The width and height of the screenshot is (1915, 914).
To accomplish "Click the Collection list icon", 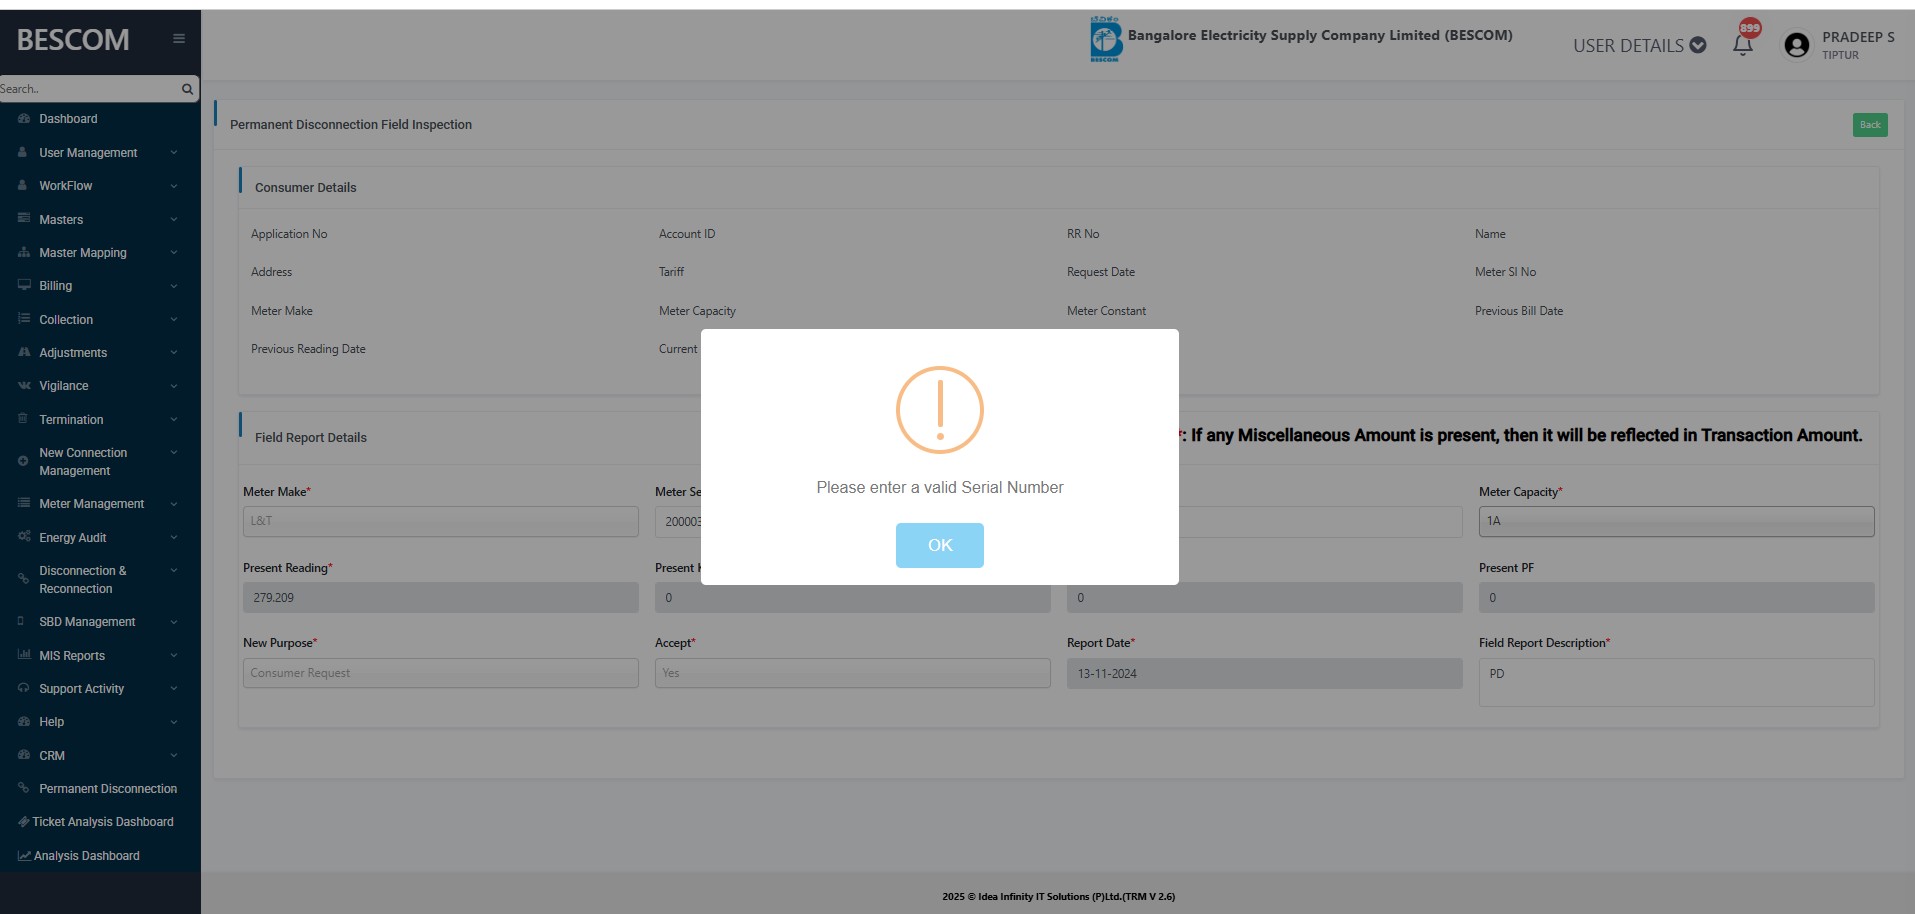I will 24,319.
